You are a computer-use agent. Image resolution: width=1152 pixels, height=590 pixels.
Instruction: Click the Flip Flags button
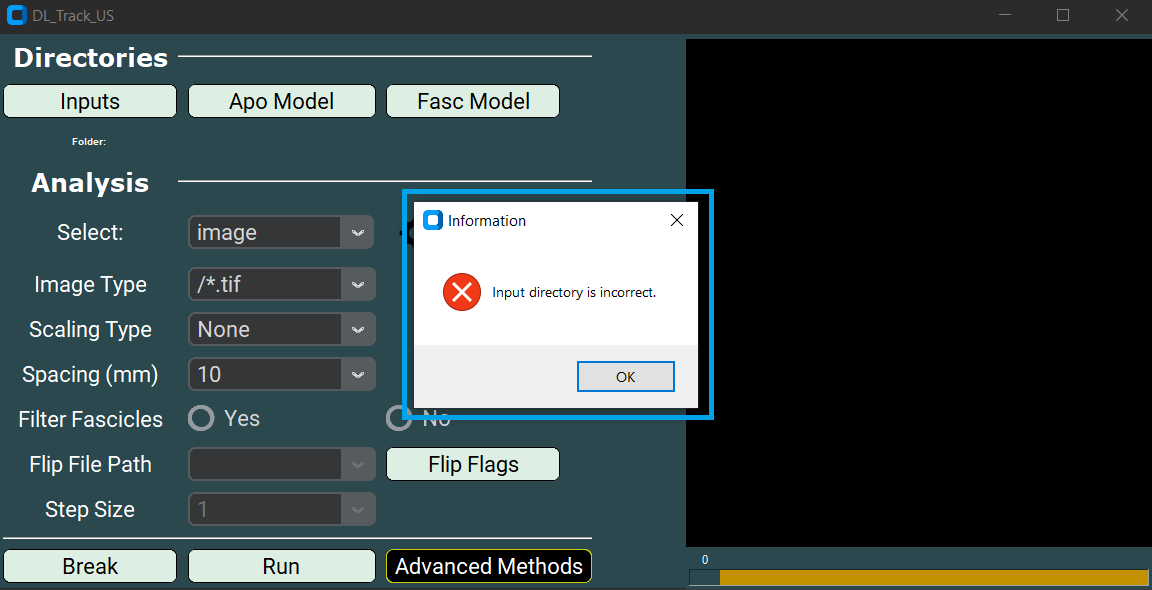(472, 464)
